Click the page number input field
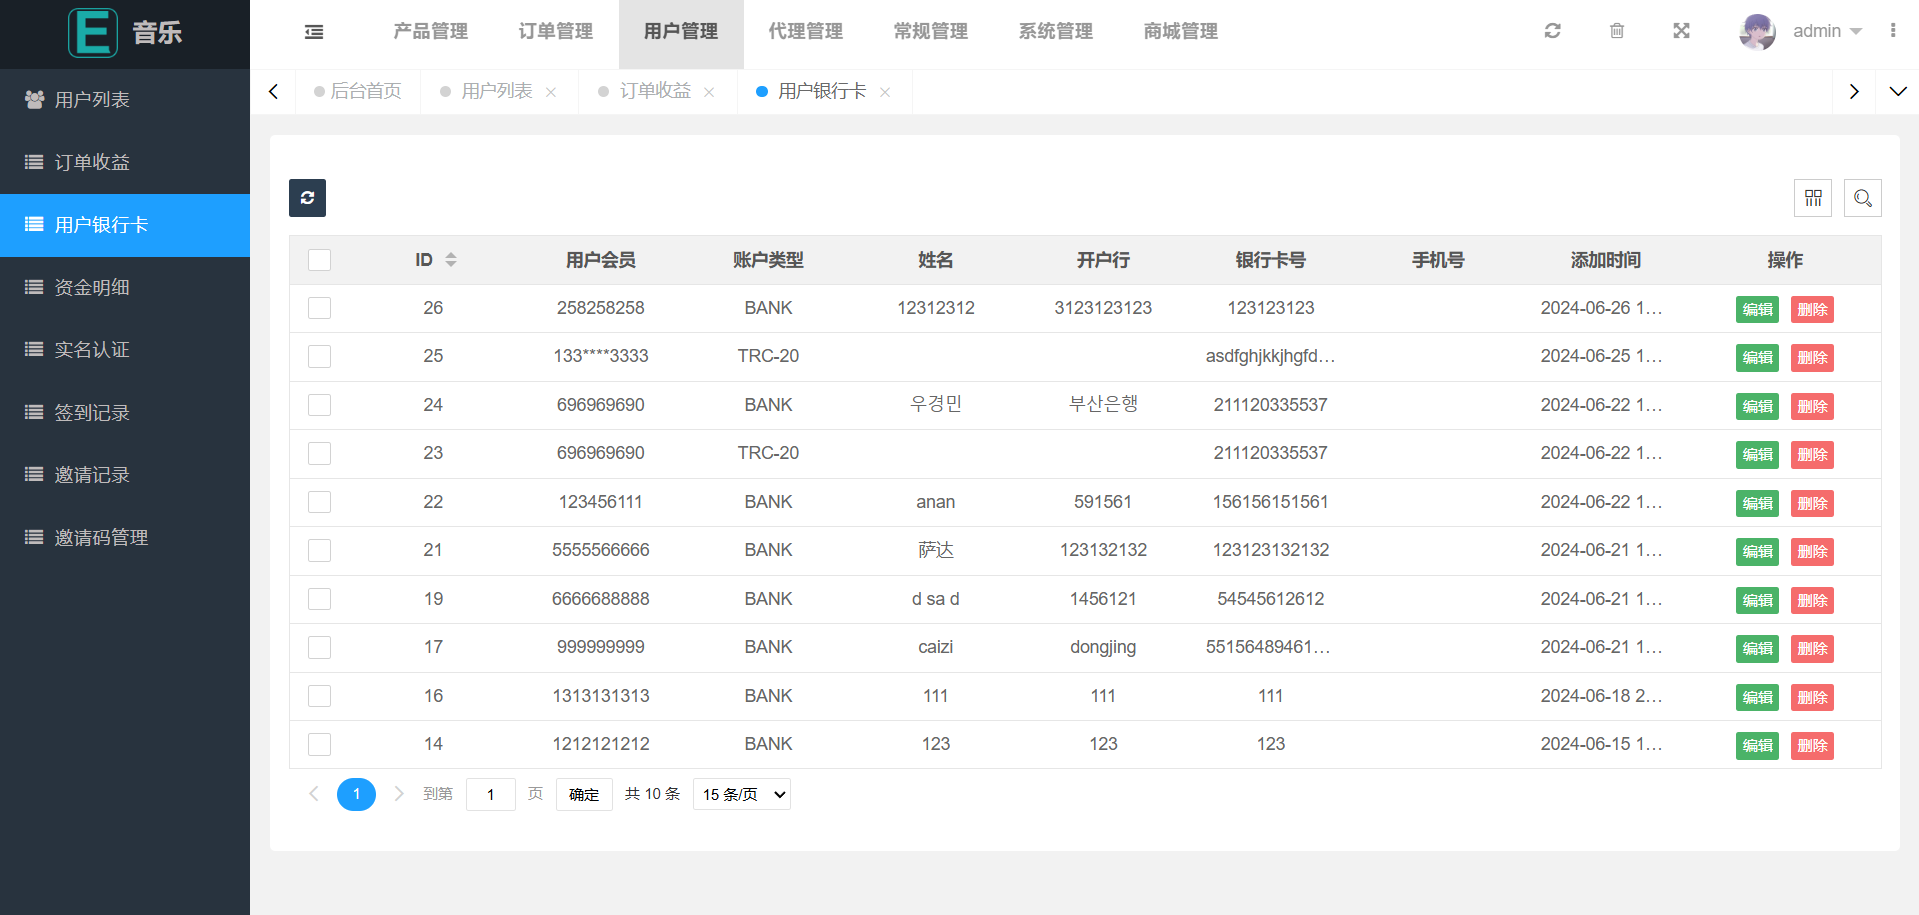 click(490, 794)
